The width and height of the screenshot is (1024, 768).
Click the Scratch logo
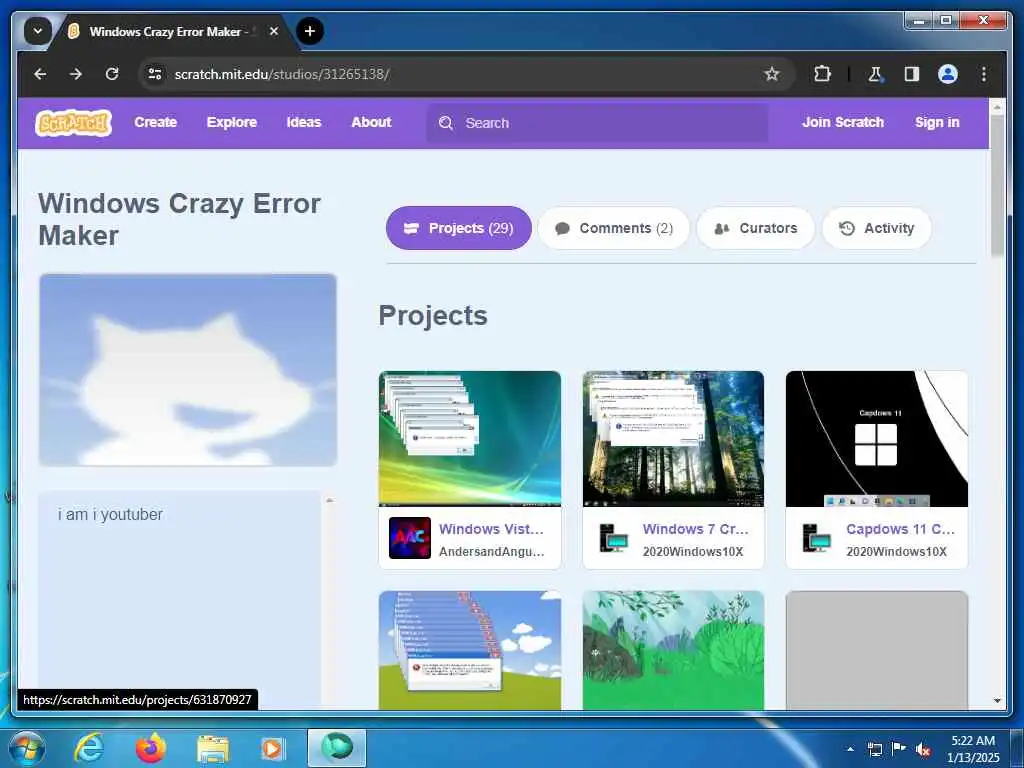click(x=73, y=122)
